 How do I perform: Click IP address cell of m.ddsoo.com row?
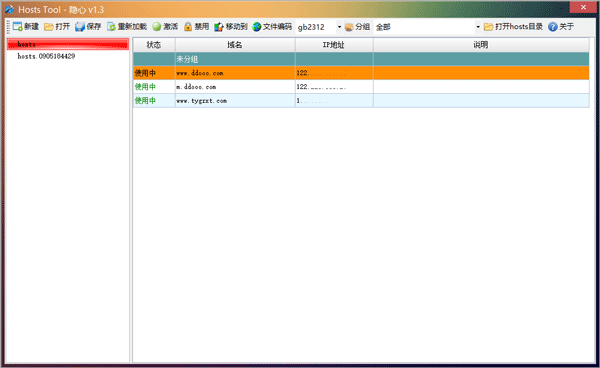pyautogui.click(x=334, y=86)
